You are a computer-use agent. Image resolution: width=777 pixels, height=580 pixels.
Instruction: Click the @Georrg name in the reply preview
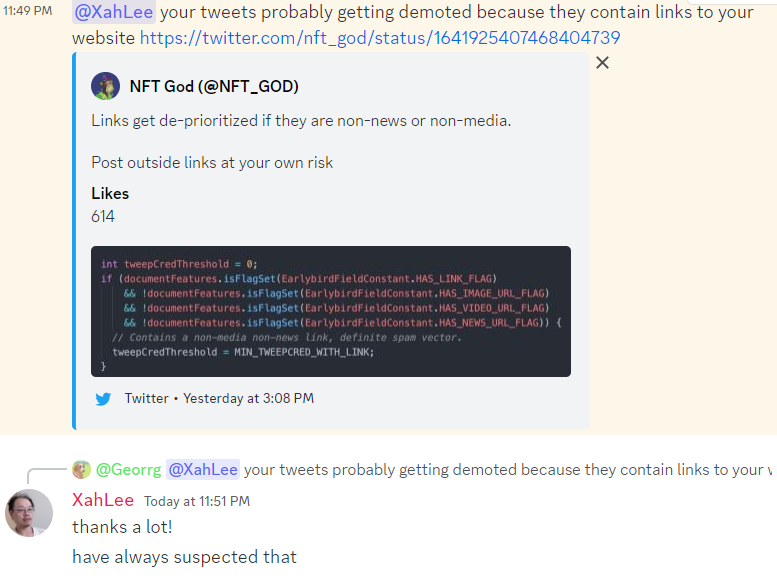[128, 469]
